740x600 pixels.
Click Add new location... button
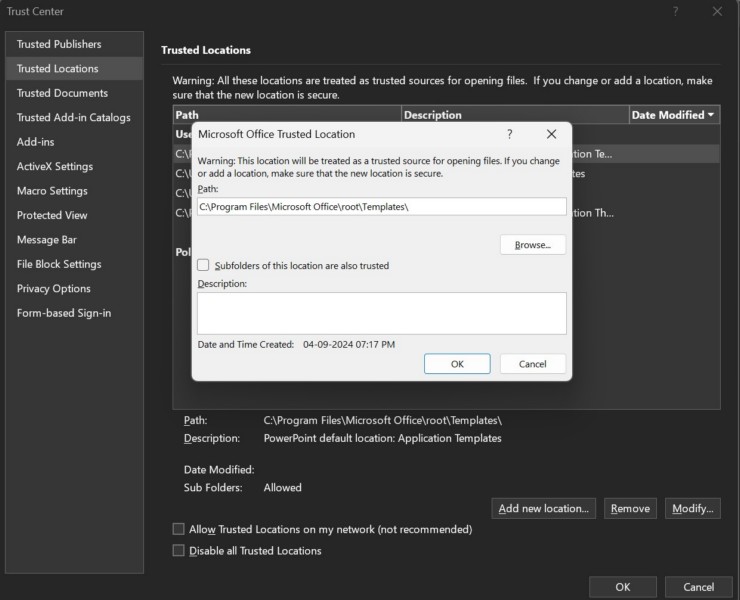click(544, 508)
